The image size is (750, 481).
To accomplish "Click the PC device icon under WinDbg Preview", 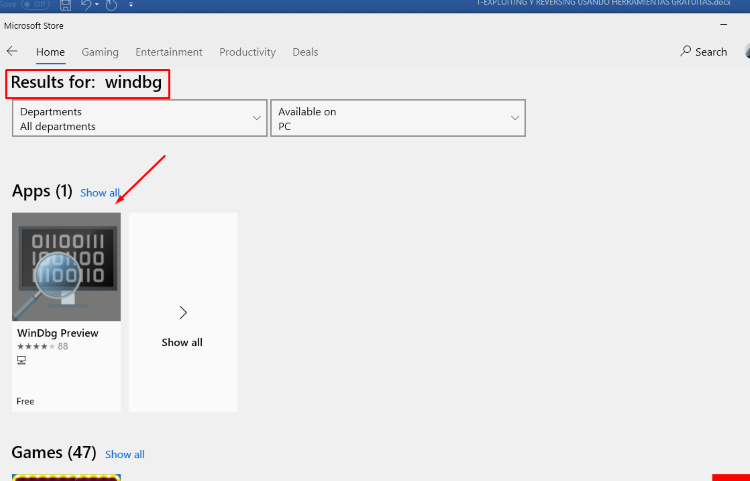I will point(22,360).
